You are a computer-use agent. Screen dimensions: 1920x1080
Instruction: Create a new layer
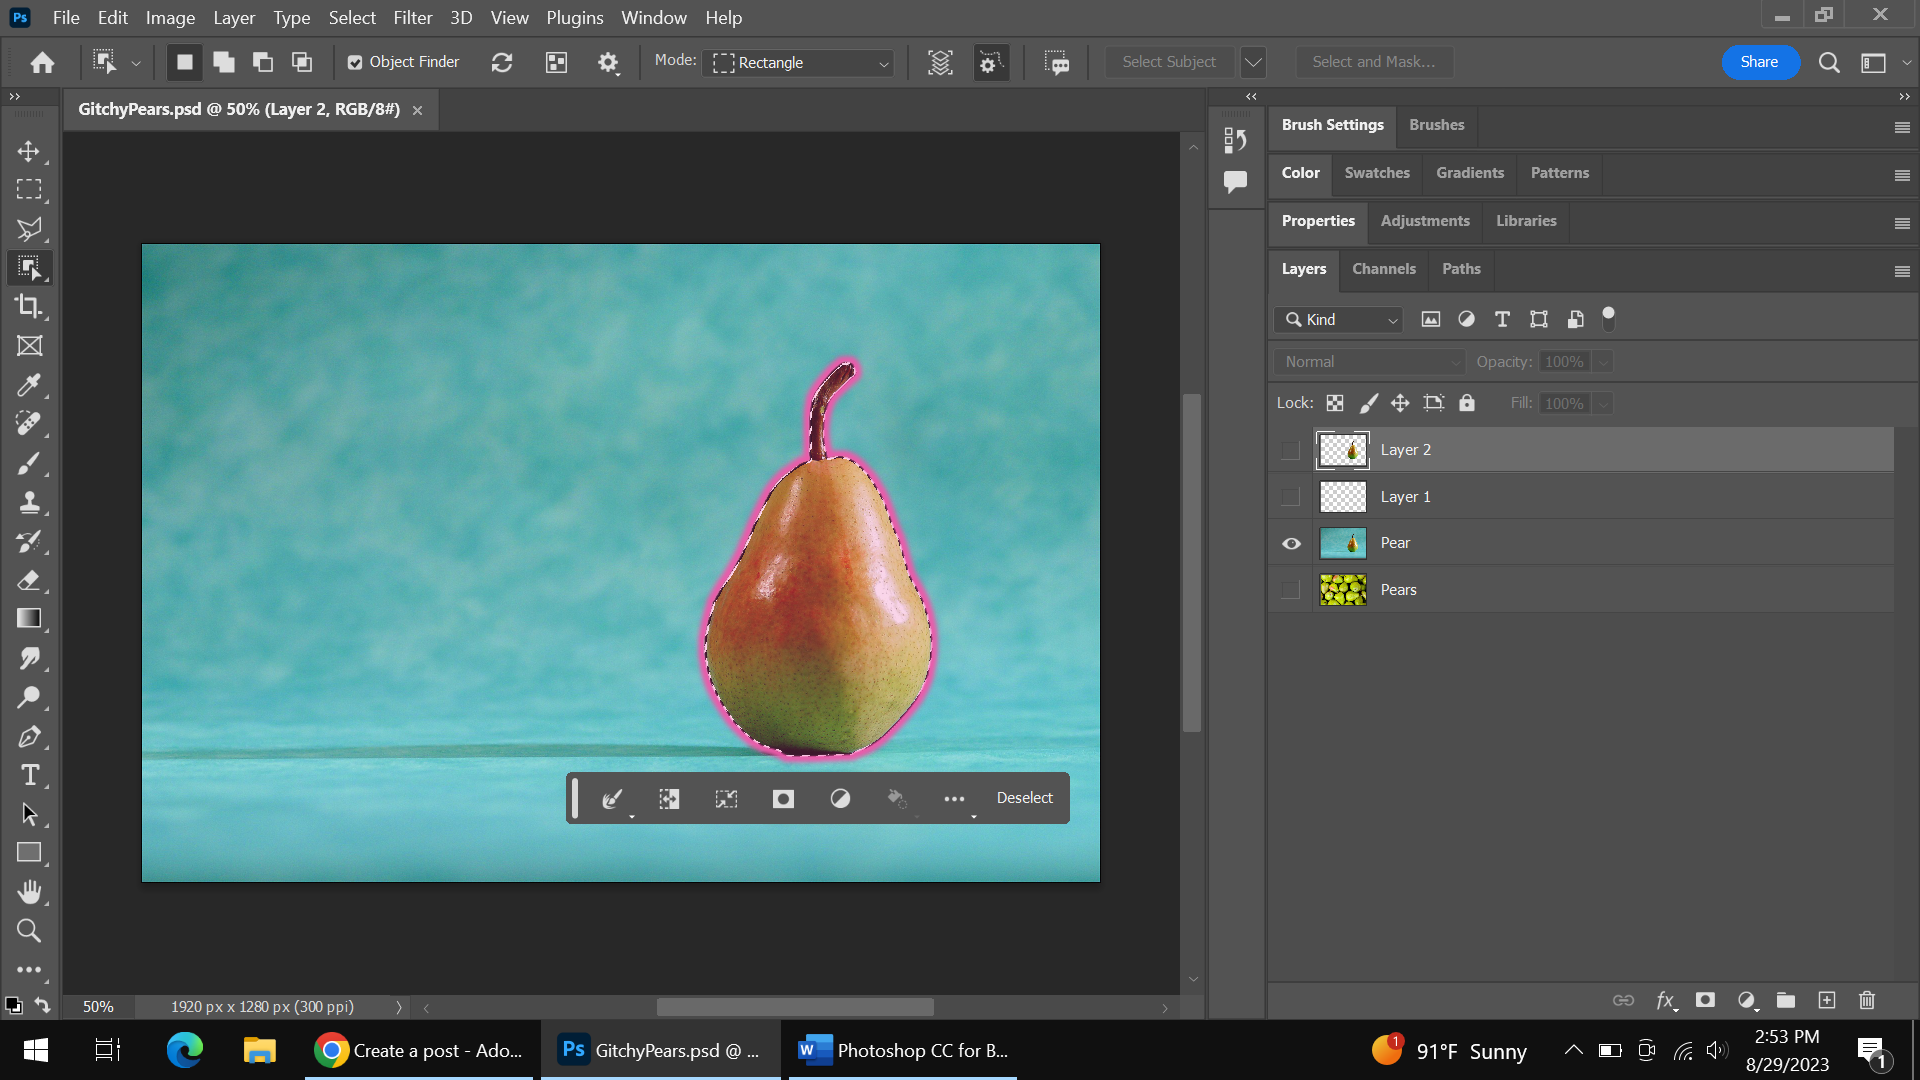point(1829,1000)
